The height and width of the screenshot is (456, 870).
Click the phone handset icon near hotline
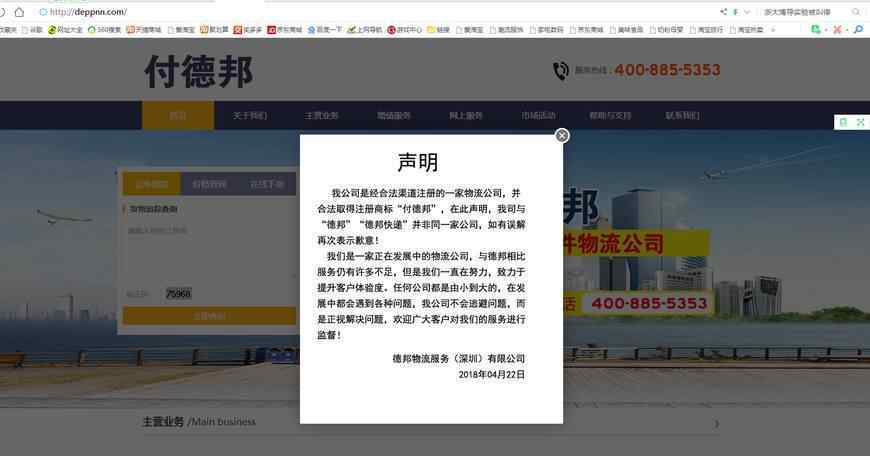coord(560,70)
